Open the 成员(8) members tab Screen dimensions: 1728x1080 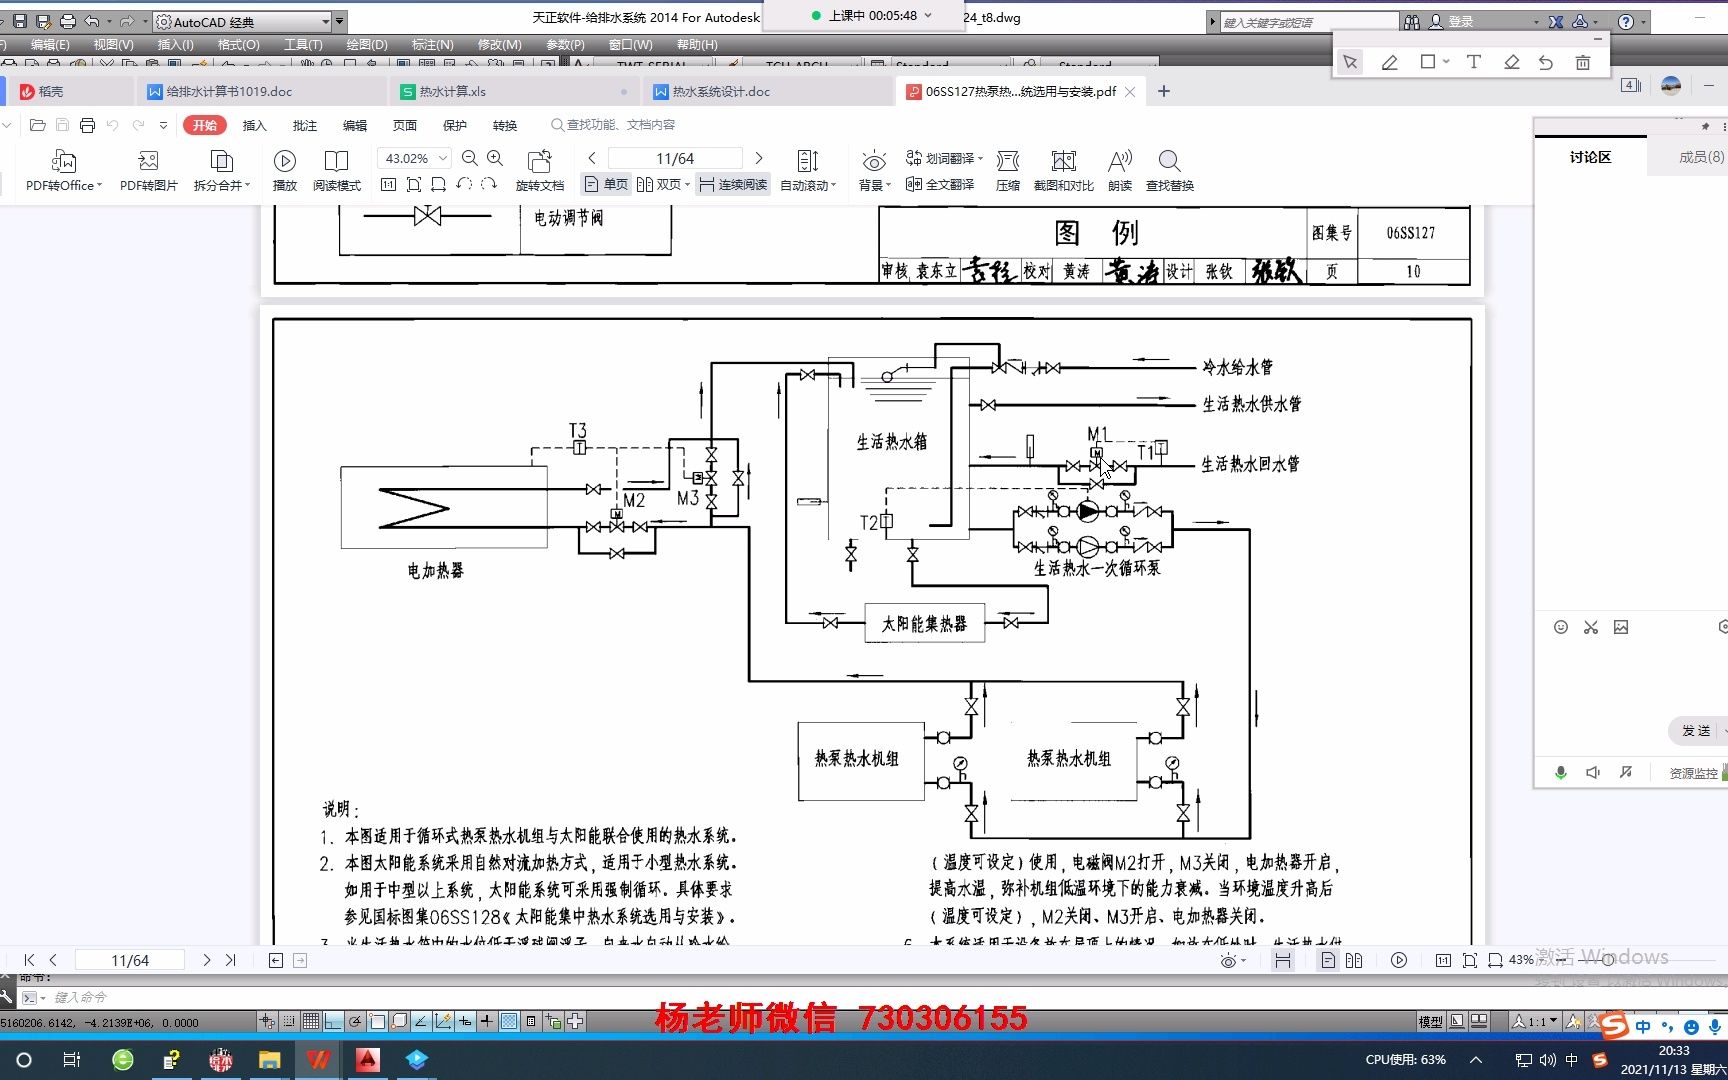1700,157
